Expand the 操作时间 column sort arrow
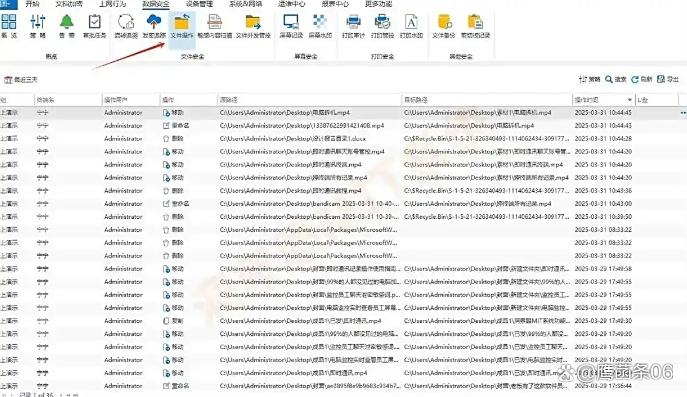This screenshot has height=397, width=687. coord(630,100)
